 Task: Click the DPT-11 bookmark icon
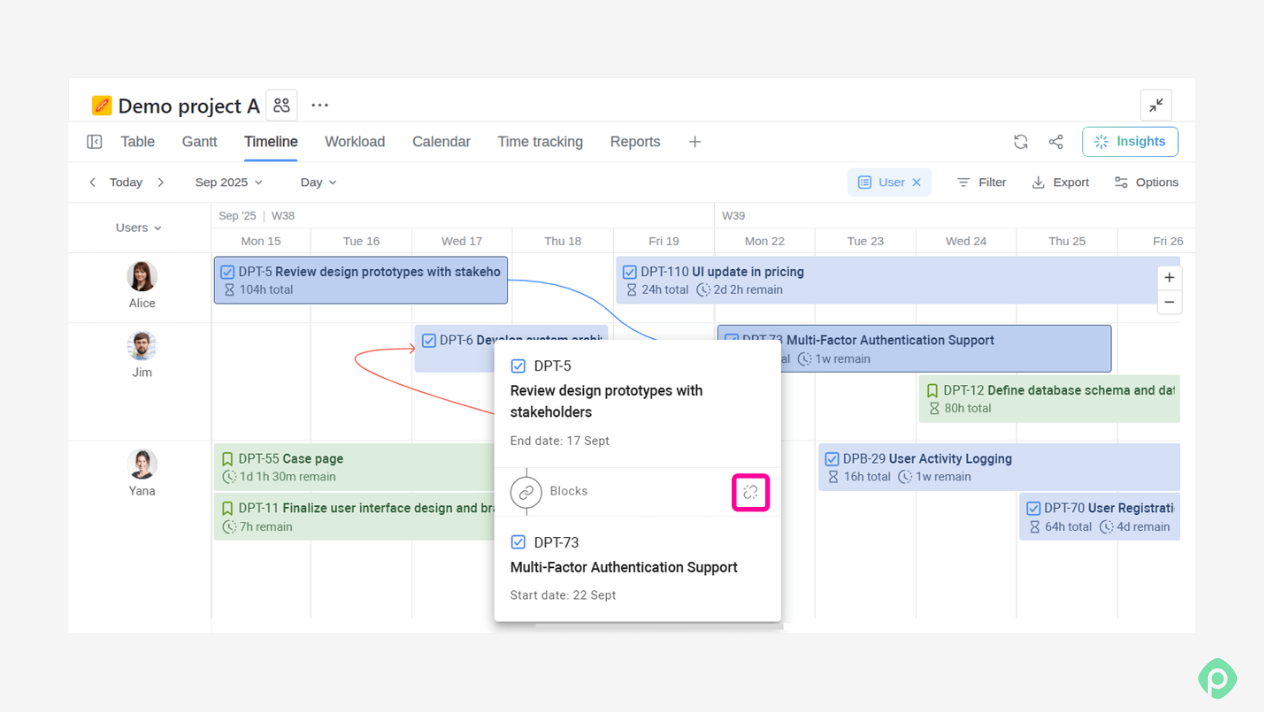point(227,508)
